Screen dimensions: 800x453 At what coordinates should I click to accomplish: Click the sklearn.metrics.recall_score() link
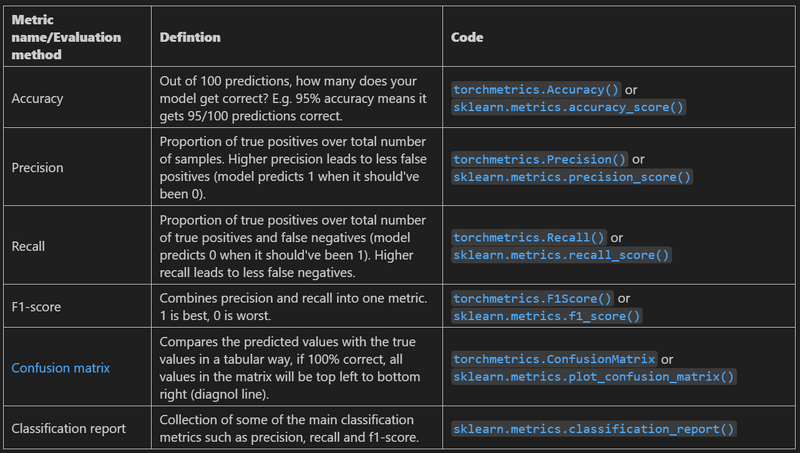point(561,254)
